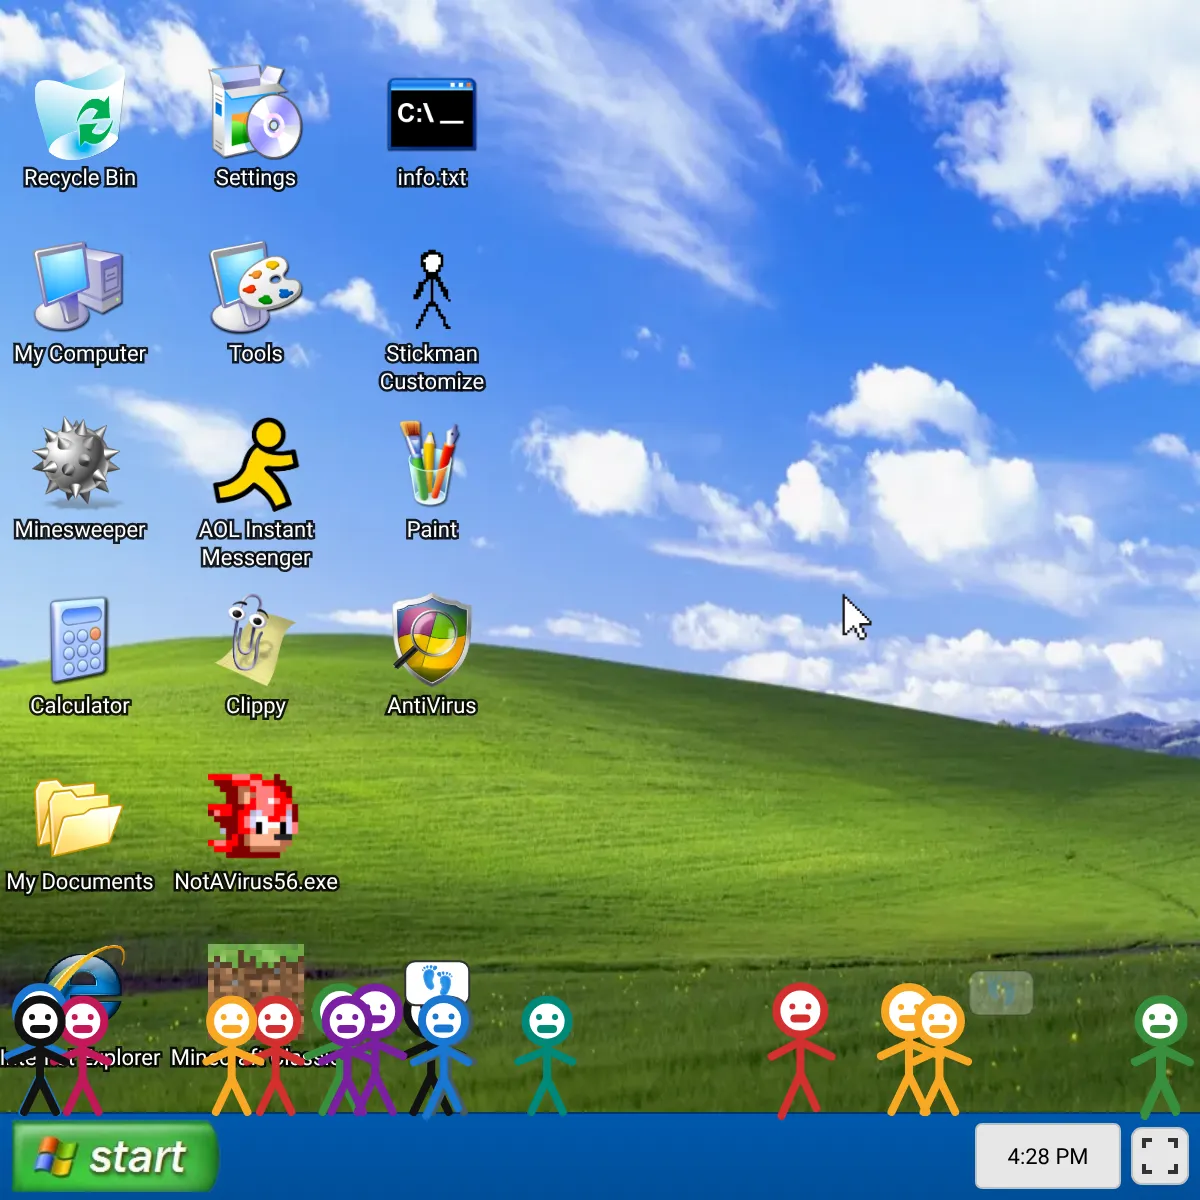Select the NotAVirus56.exe Knuckles icon

(x=253, y=815)
